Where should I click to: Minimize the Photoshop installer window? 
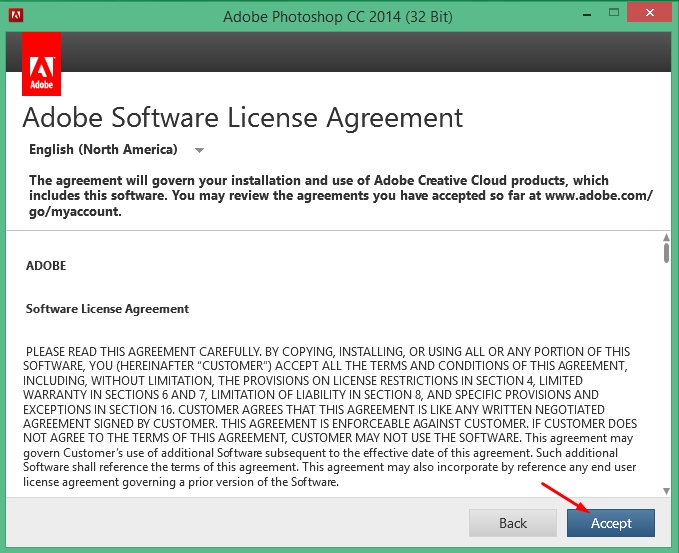click(x=587, y=14)
